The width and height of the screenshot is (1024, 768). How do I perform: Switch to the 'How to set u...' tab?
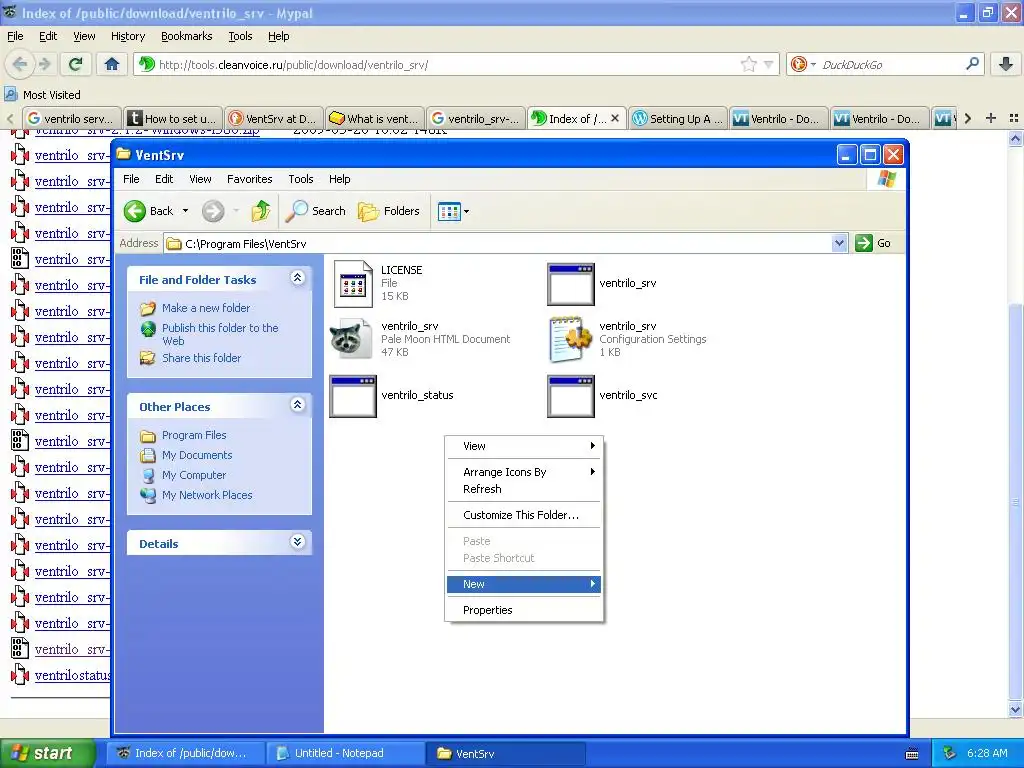click(x=173, y=118)
